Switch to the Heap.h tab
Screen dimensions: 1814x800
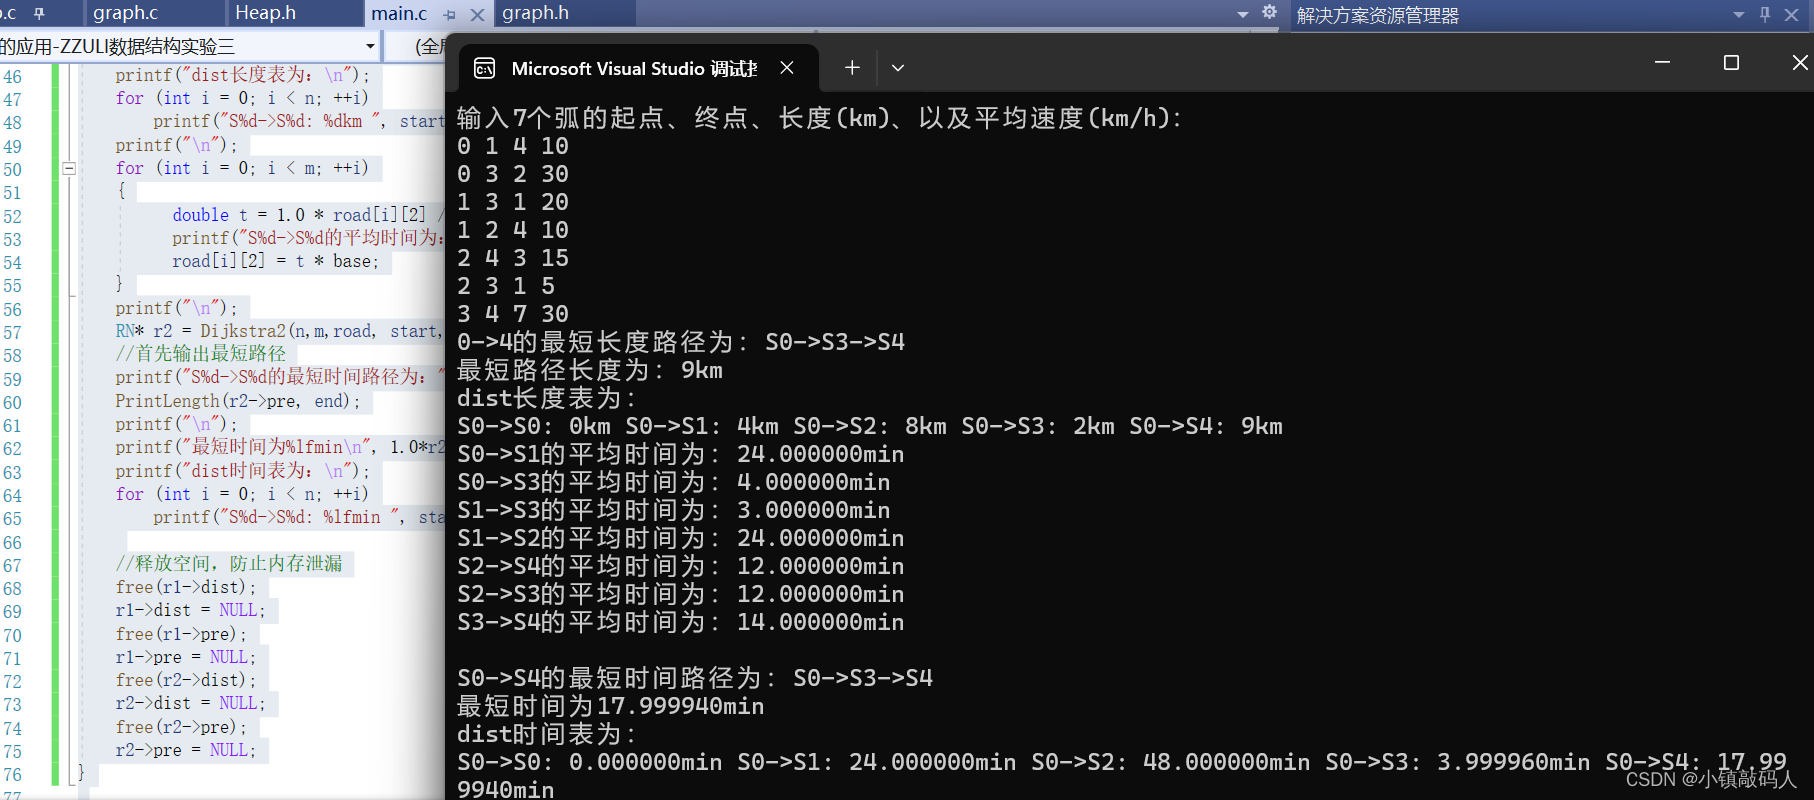click(x=265, y=13)
